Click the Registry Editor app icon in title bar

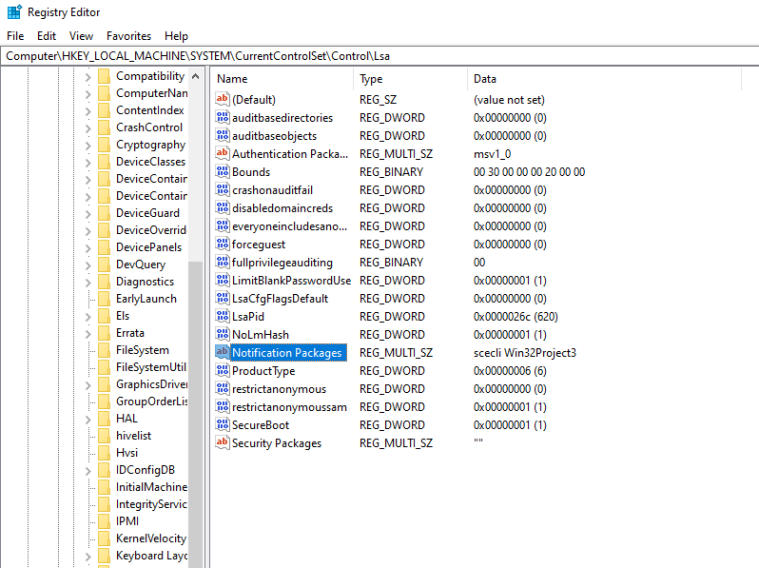[11, 13]
